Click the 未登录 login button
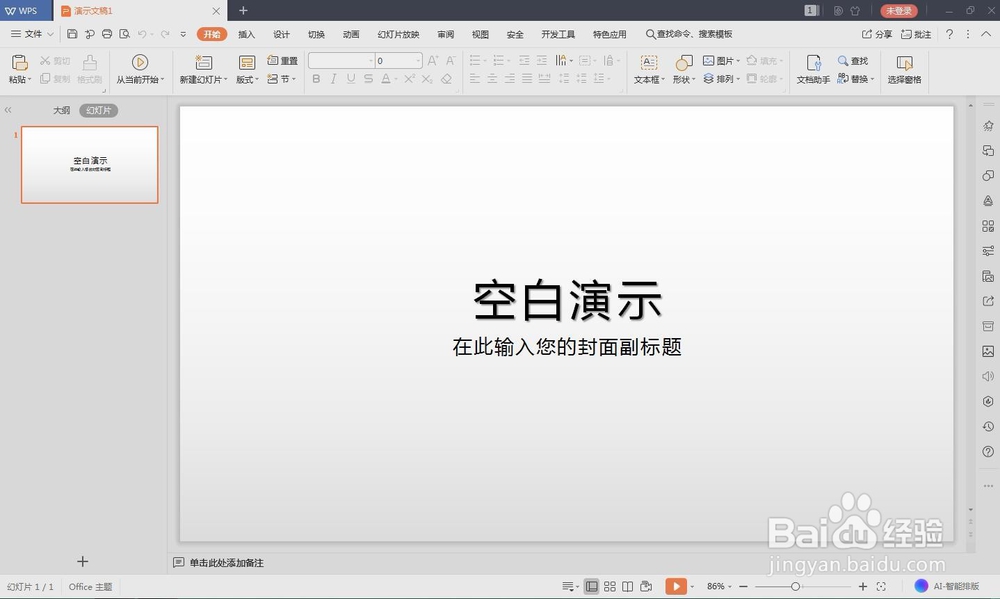Image resolution: width=1000 pixels, height=599 pixels. [x=899, y=10]
